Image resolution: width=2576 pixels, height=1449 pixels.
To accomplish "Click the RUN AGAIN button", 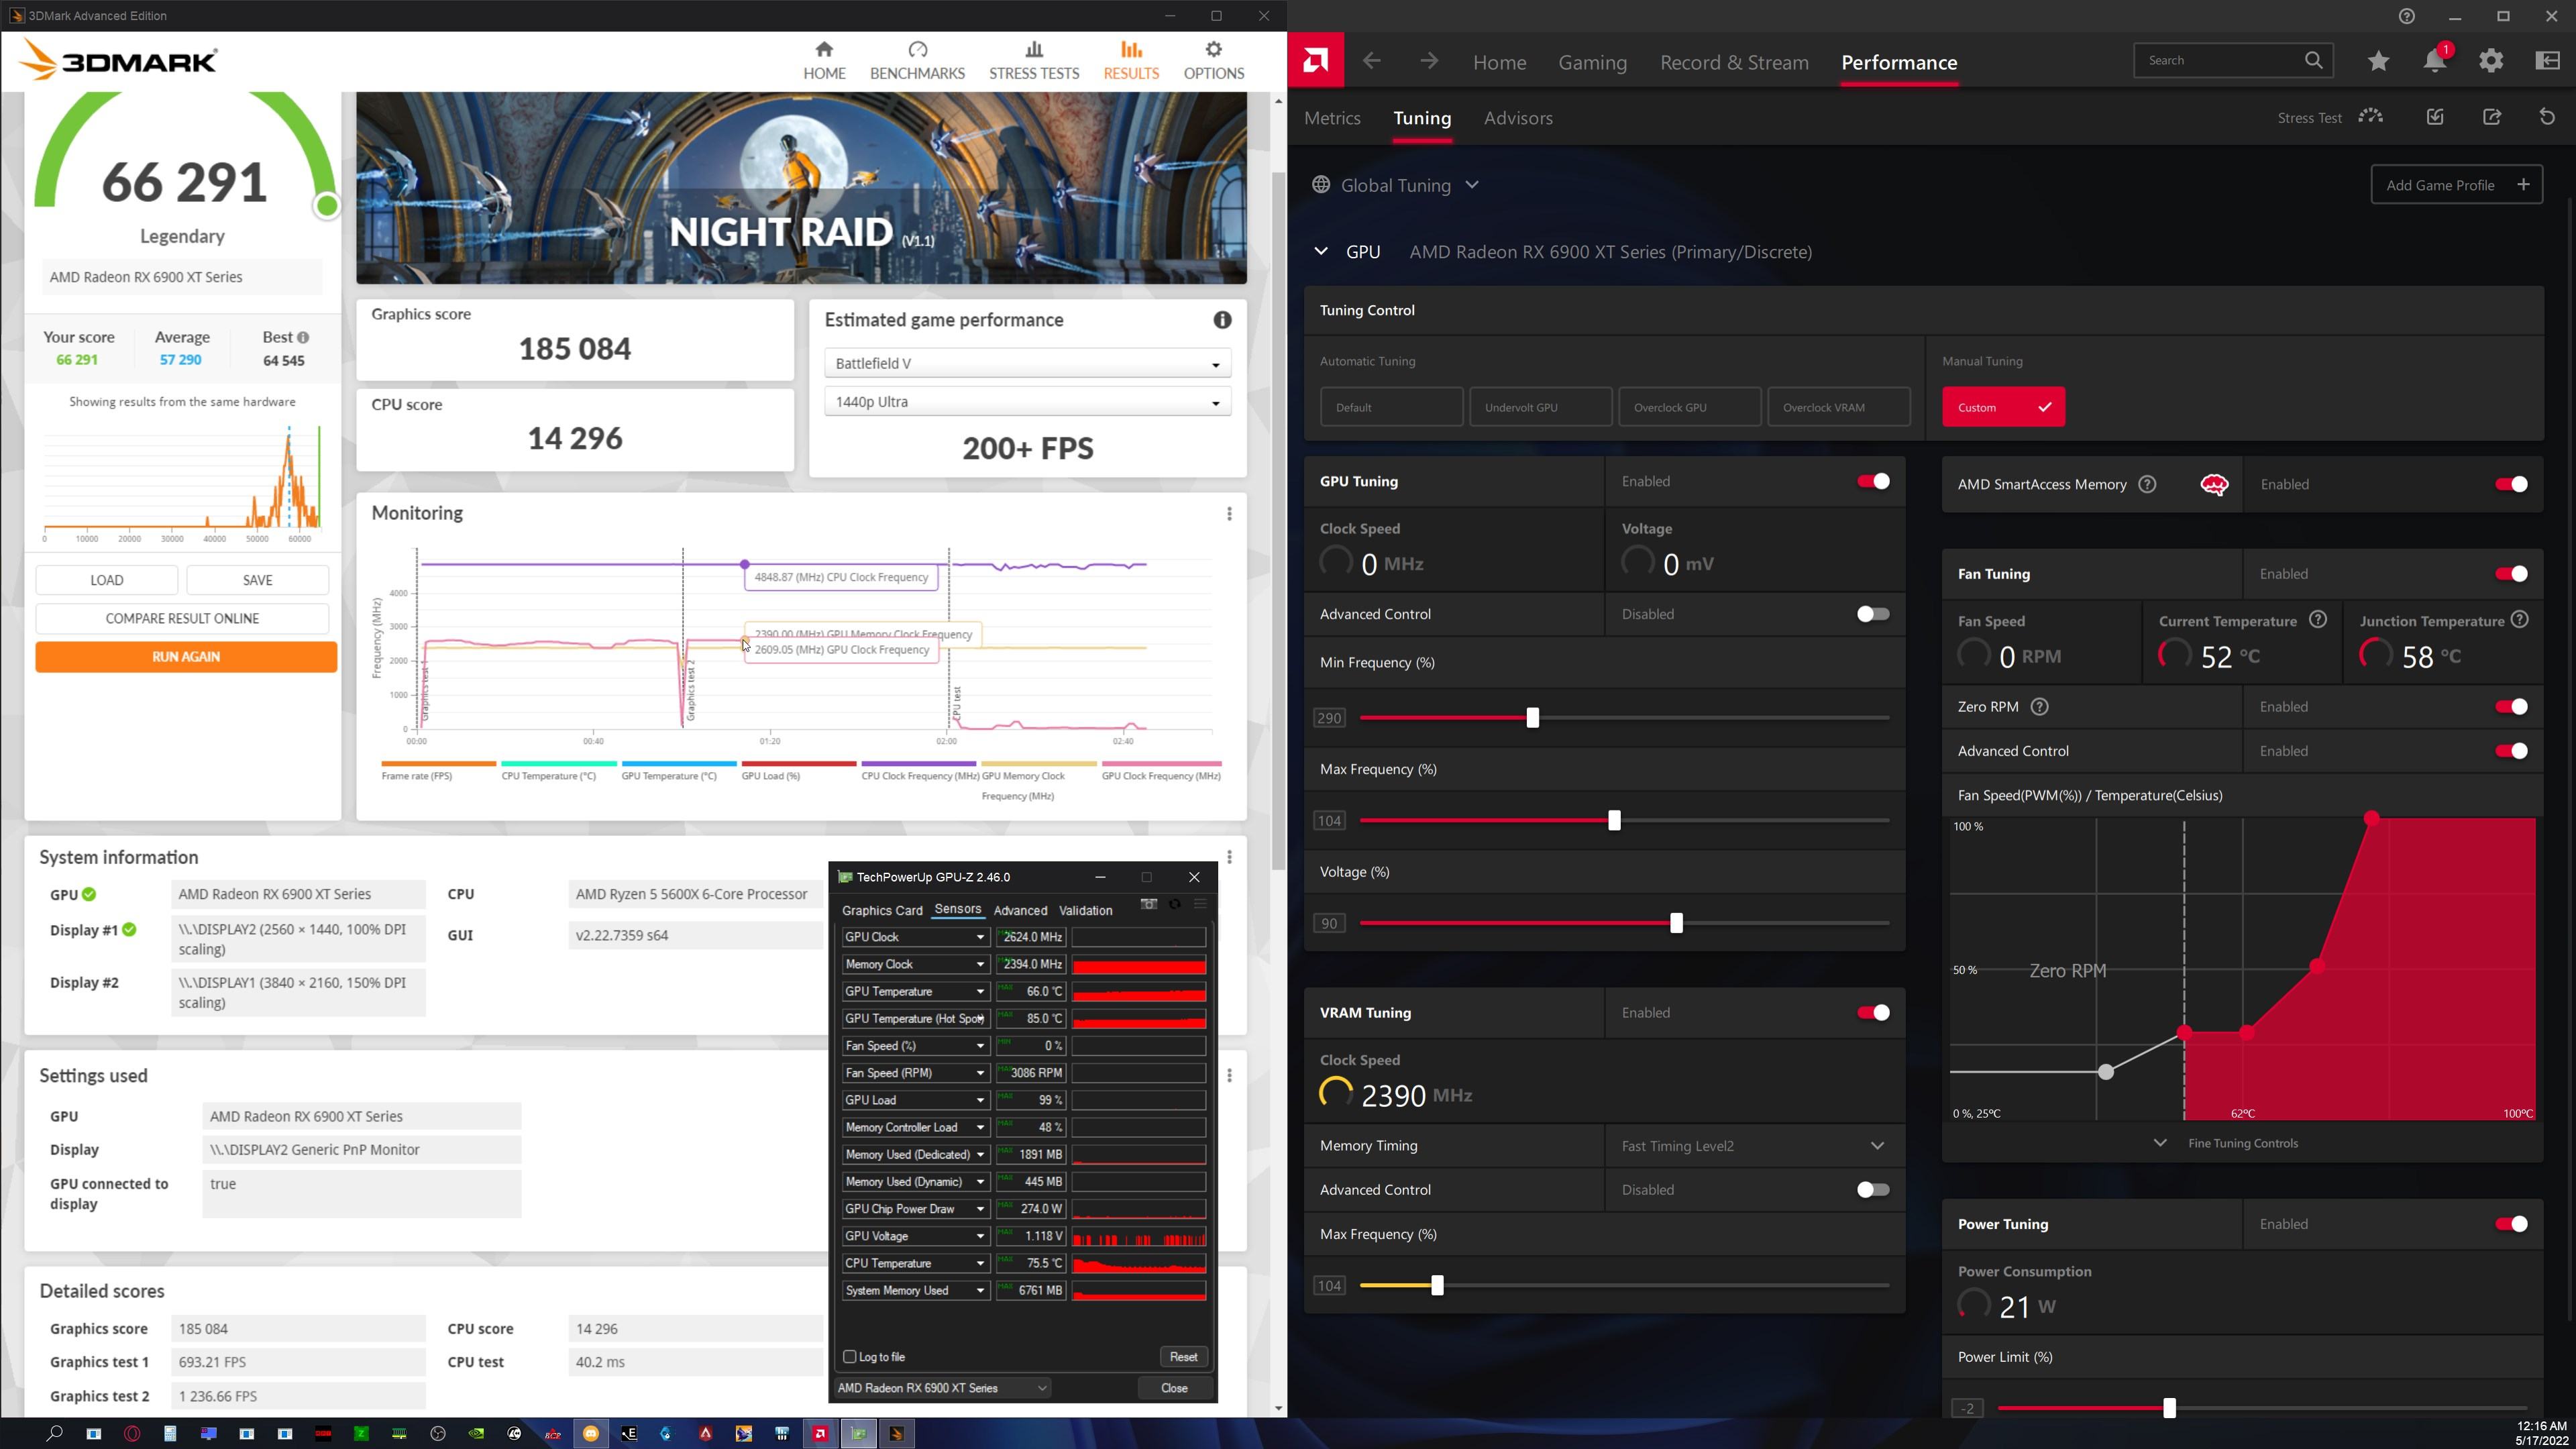I will (186, 657).
